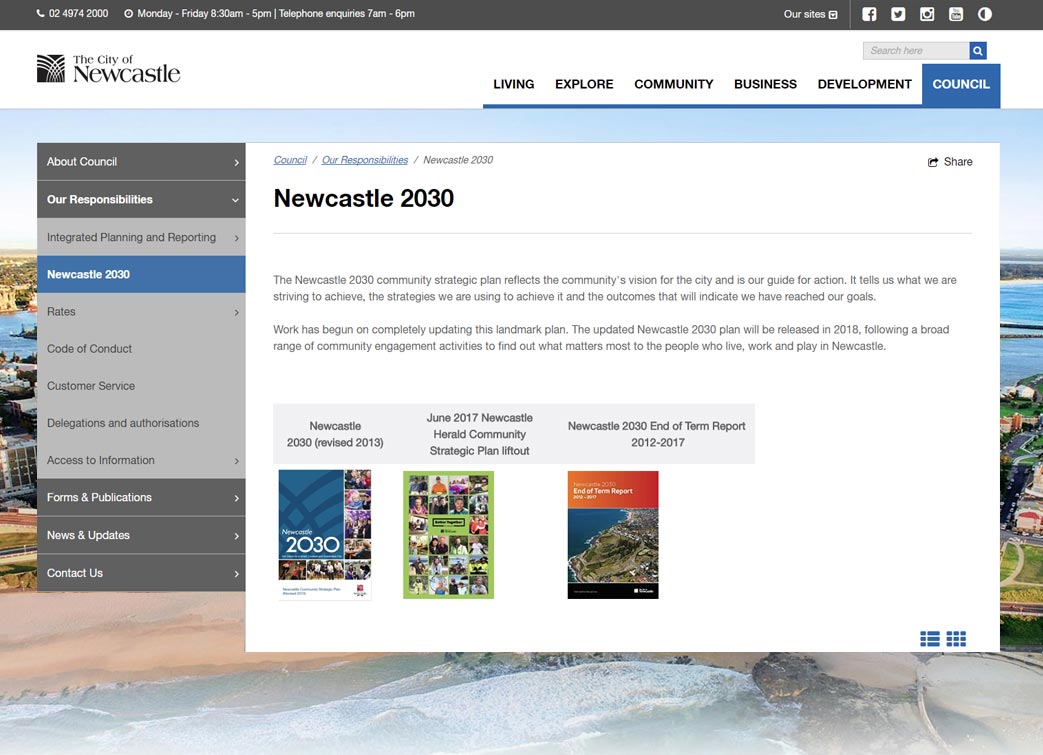Image resolution: width=1043 pixels, height=755 pixels.
Task: Switch to the BUSINESS tab
Action: click(x=765, y=84)
